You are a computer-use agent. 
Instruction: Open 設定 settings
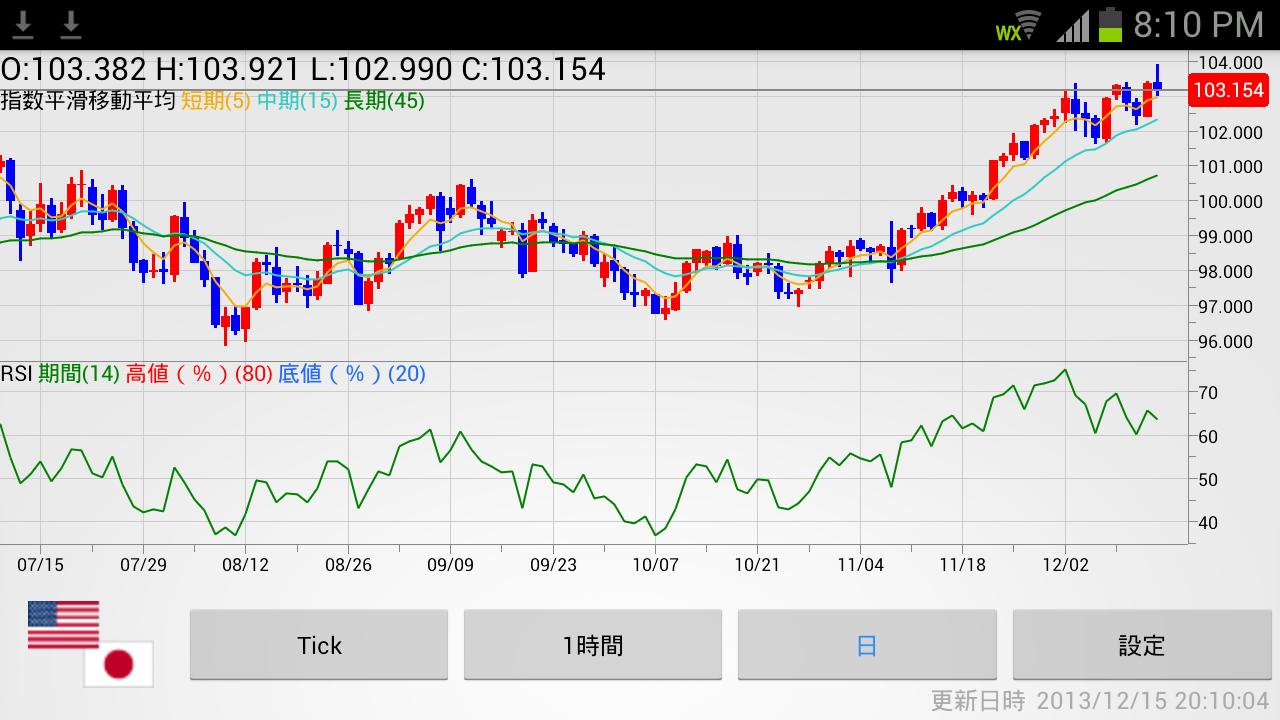coord(1141,645)
